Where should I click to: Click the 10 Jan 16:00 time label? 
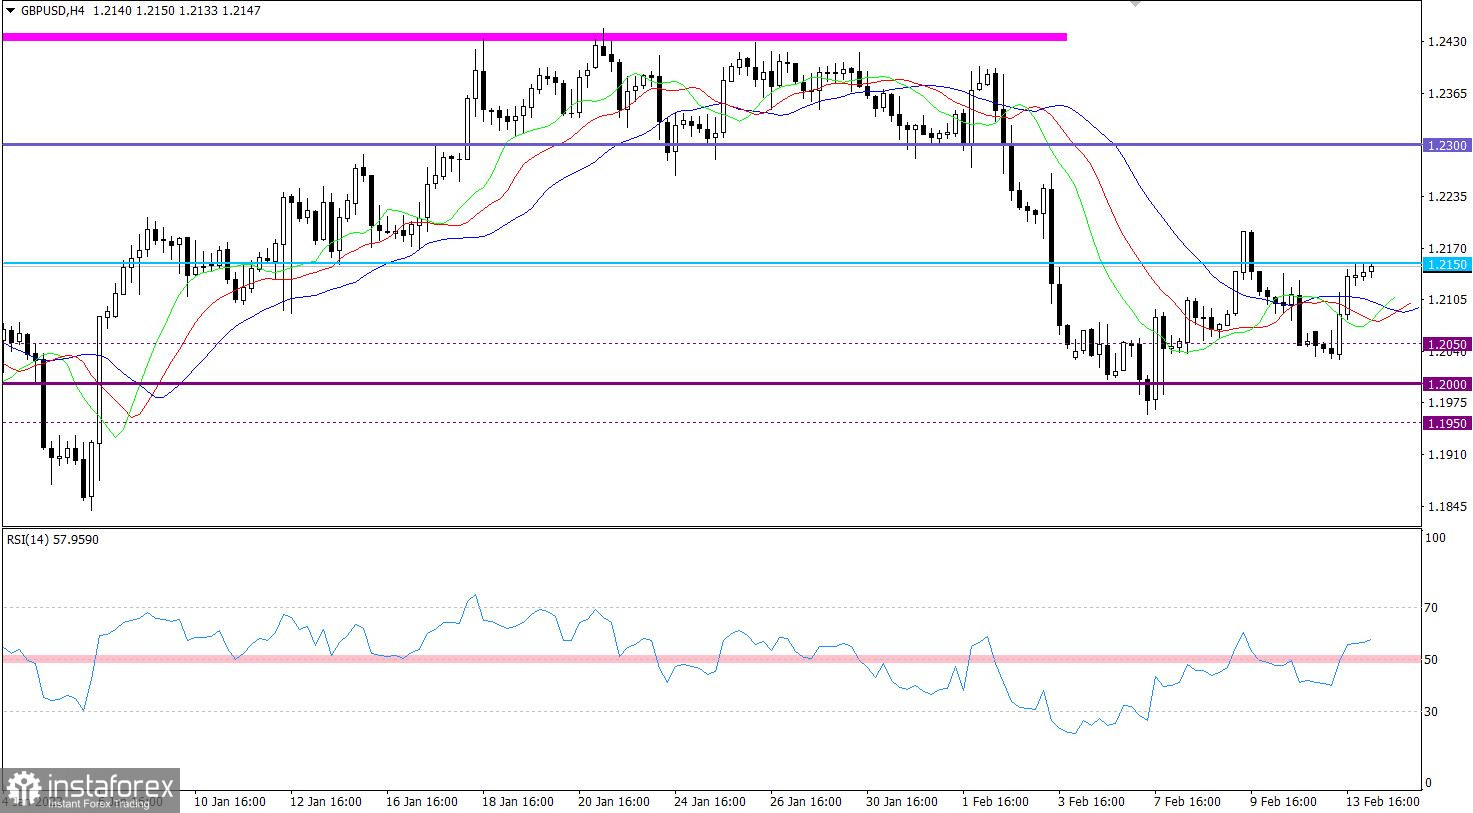pos(229,802)
